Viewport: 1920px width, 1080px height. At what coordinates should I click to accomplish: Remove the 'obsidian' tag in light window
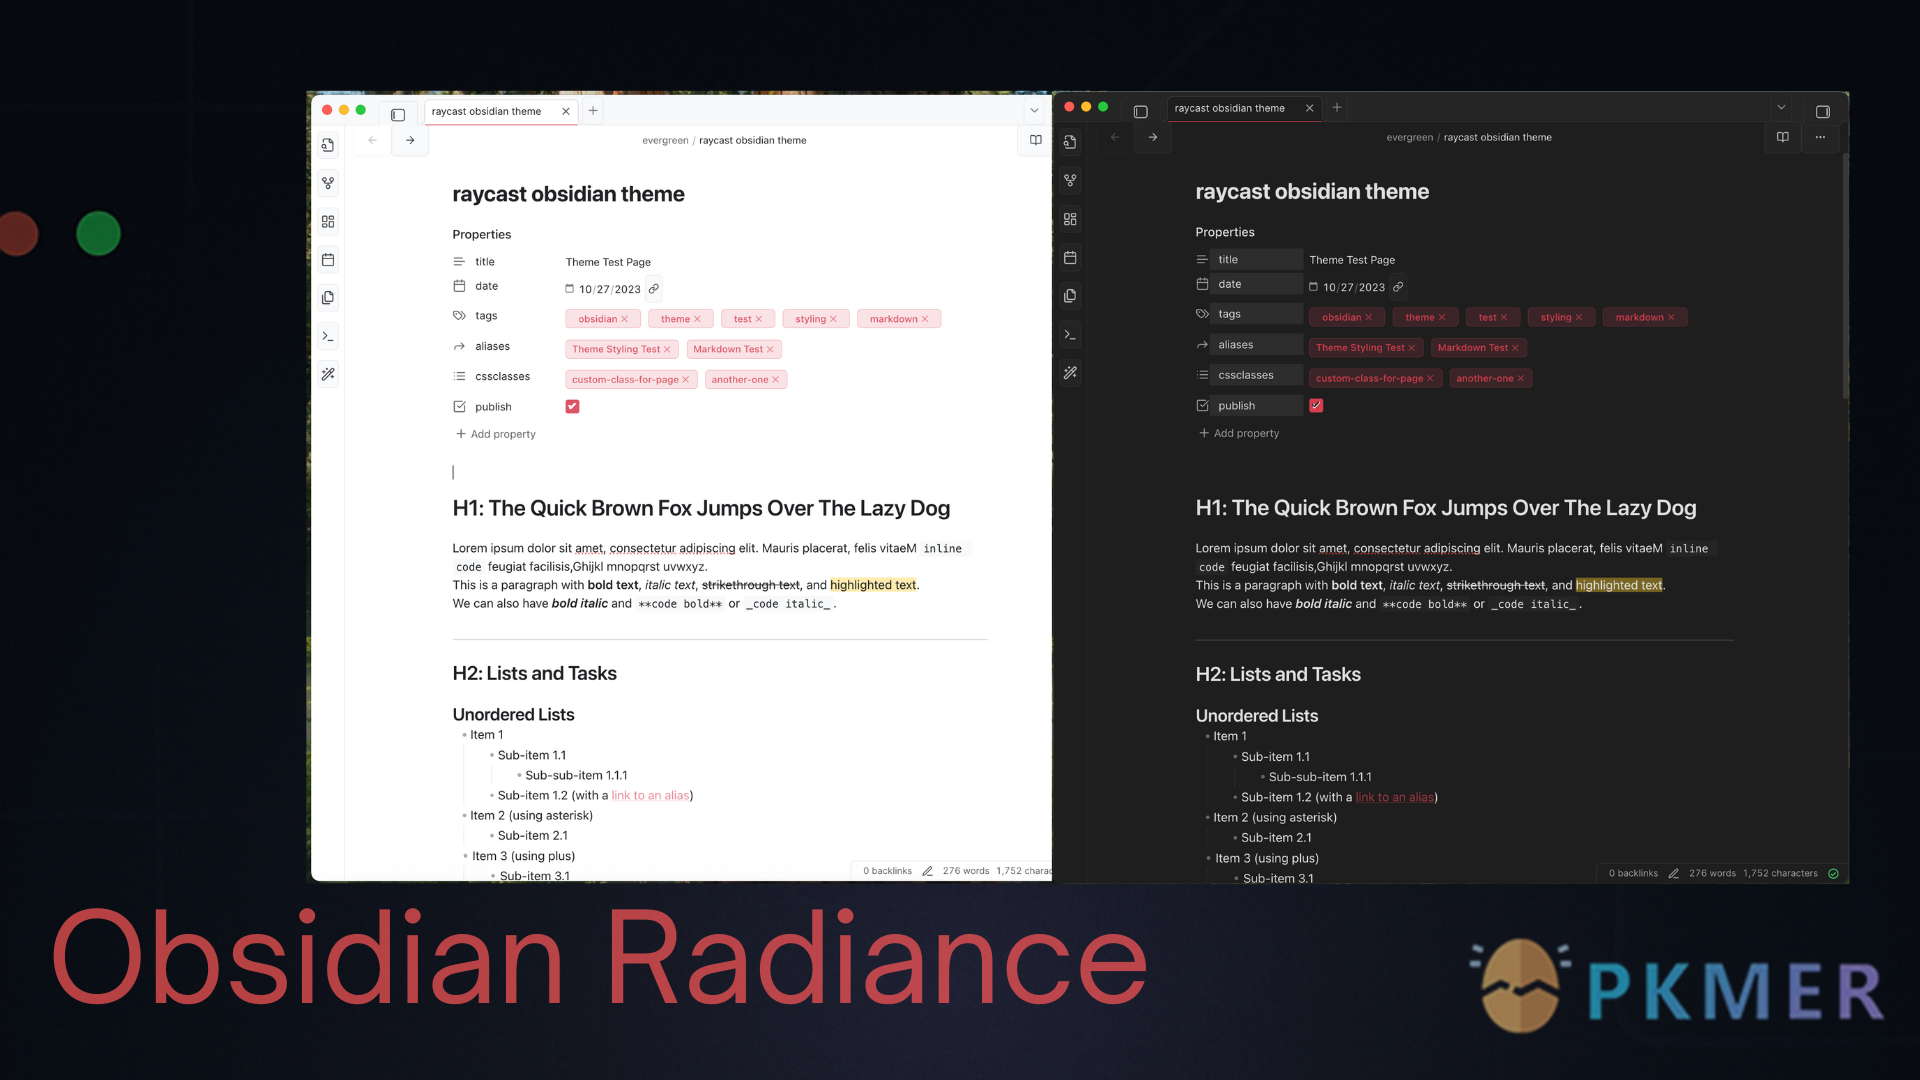pos(625,319)
